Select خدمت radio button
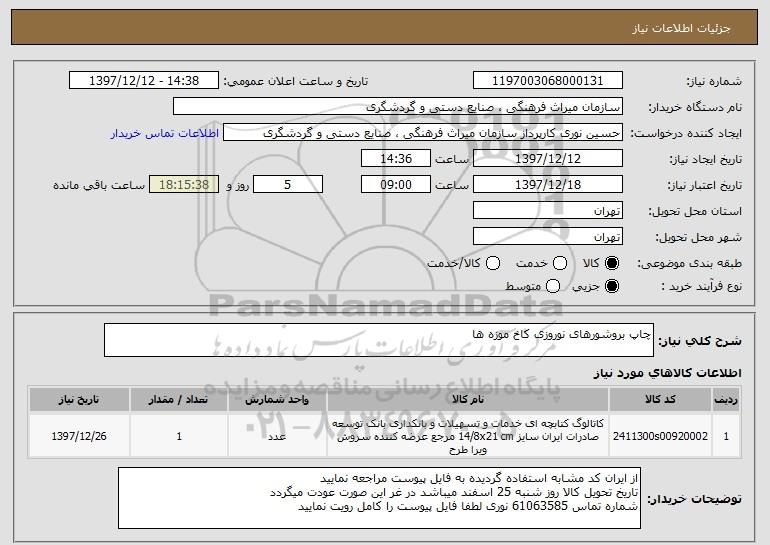The width and height of the screenshot is (770, 545). [x=560, y=263]
